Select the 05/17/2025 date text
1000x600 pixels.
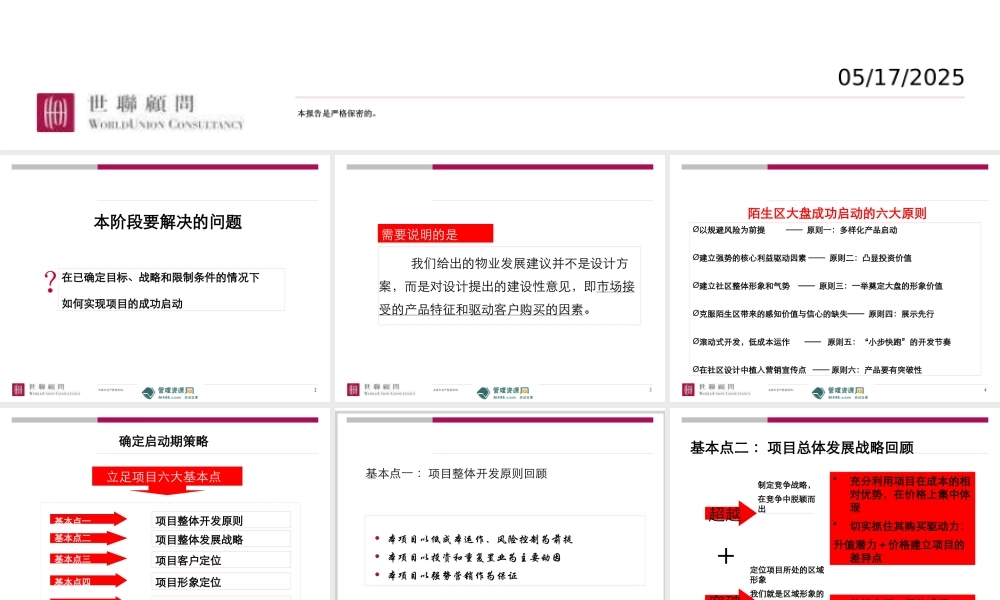[900, 78]
